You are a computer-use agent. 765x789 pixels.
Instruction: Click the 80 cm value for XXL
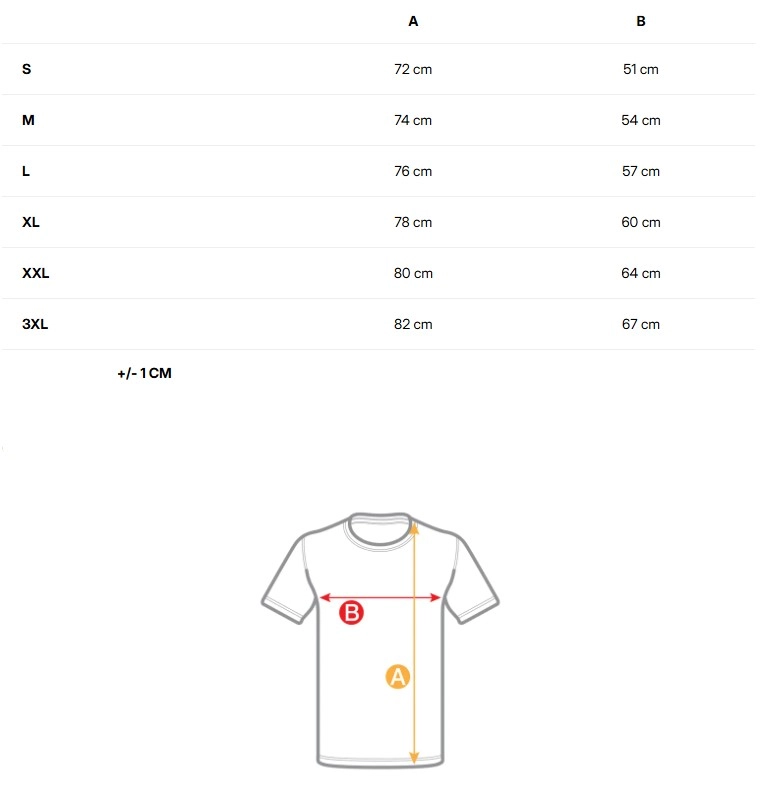pos(413,273)
